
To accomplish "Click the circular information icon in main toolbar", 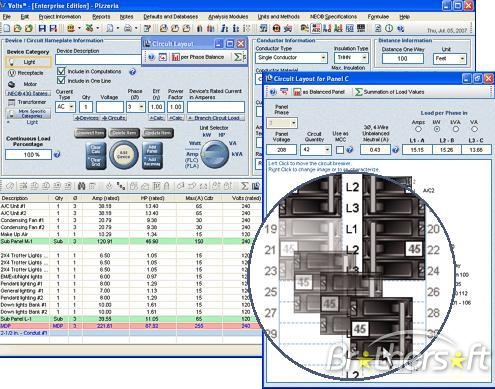I will coord(389,28).
